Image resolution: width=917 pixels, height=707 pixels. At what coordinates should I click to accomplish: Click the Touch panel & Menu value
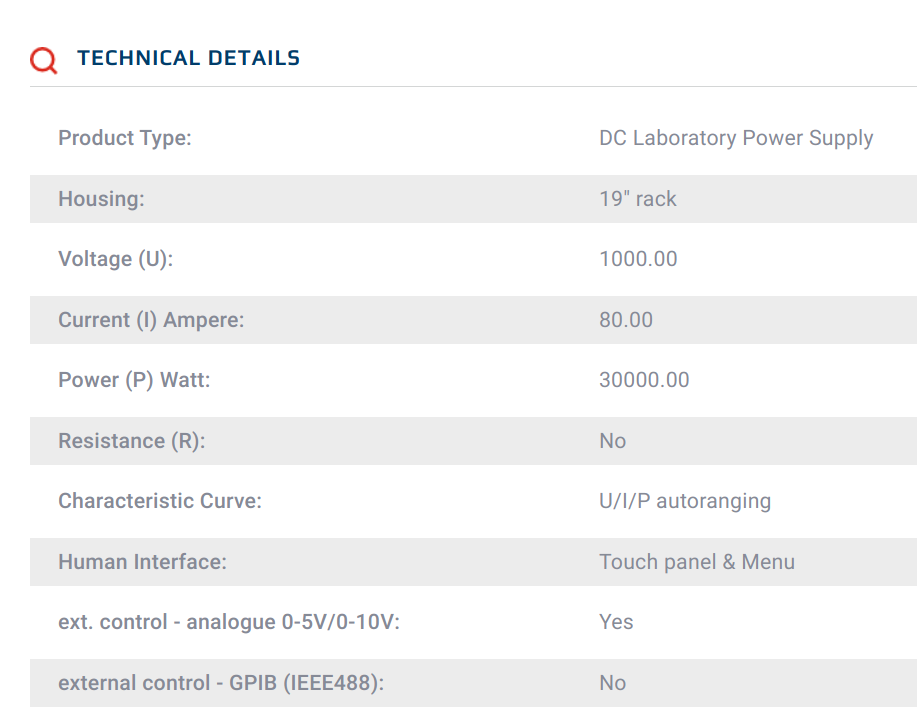coord(697,562)
